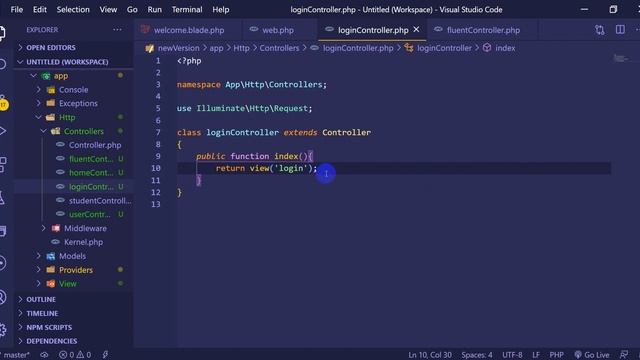Switch to fluentController.php tab
640x360 pixels.
click(x=483, y=30)
